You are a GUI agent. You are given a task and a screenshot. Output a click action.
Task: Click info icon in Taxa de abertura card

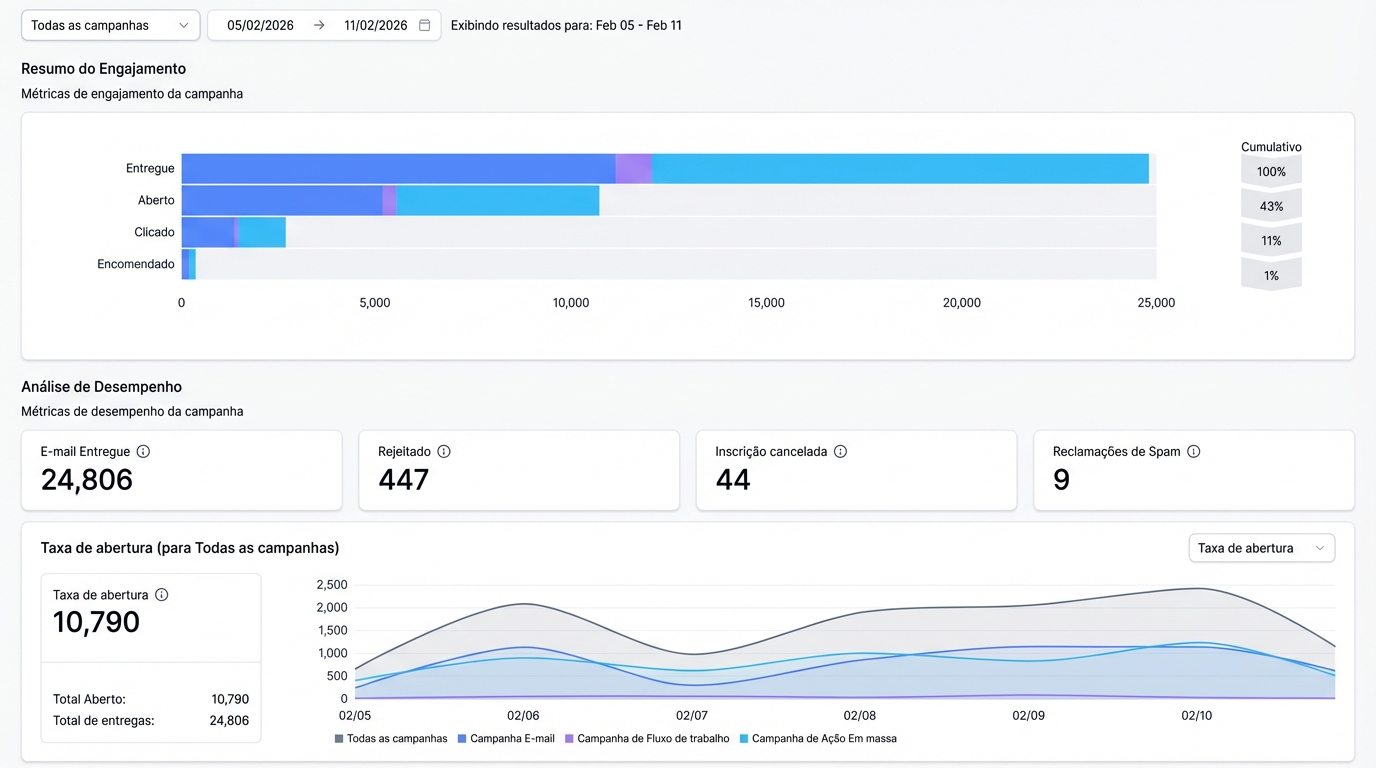(162, 595)
